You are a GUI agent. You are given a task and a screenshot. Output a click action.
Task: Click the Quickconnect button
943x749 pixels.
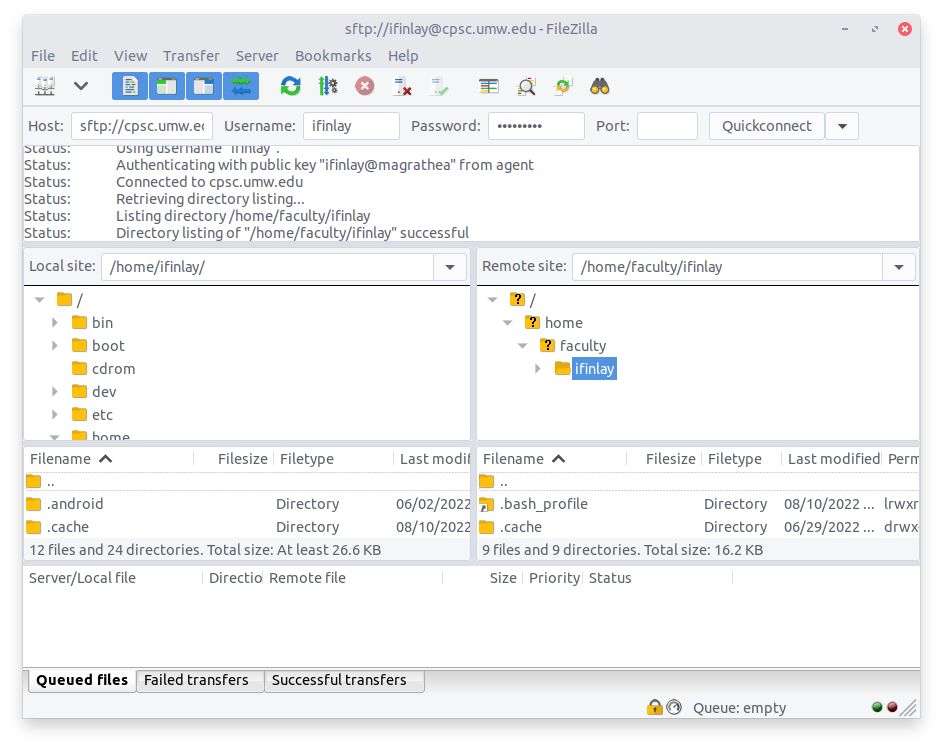[x=767, y=126]
